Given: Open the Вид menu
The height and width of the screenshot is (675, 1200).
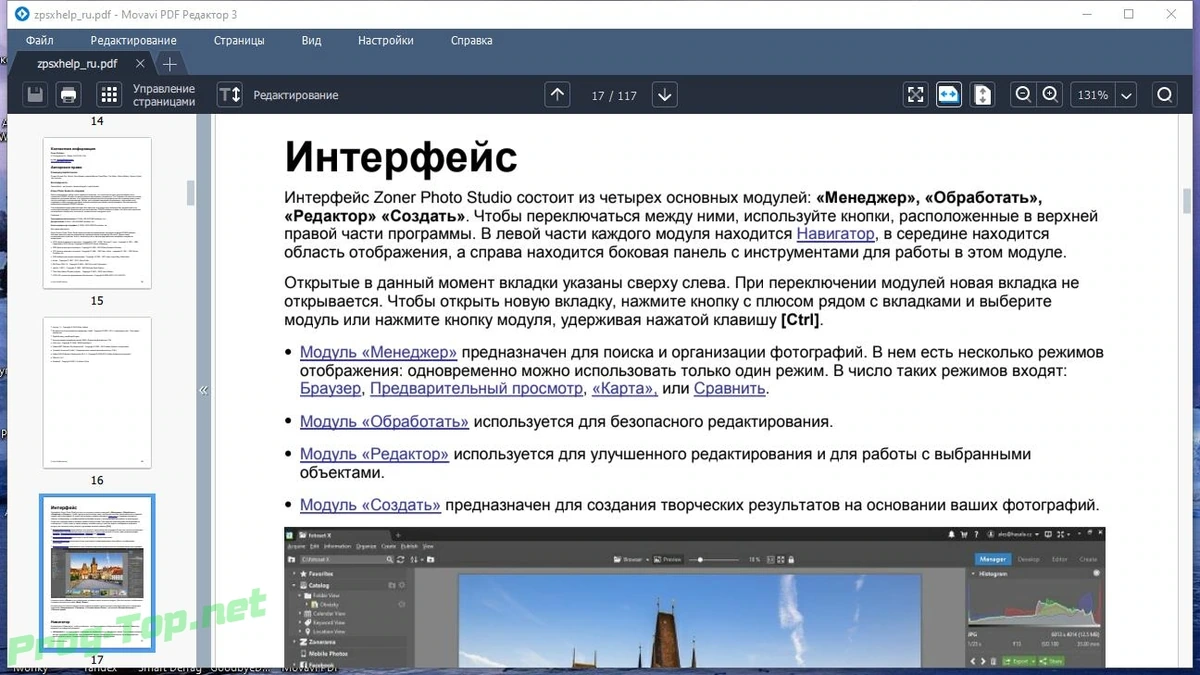Looking at the screenshot, I should (x=311, y=41).
